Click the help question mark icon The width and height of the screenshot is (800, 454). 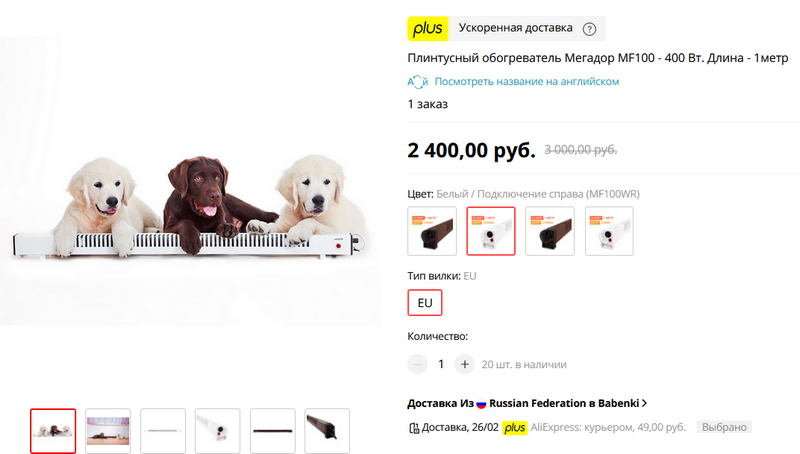[589, 29]
